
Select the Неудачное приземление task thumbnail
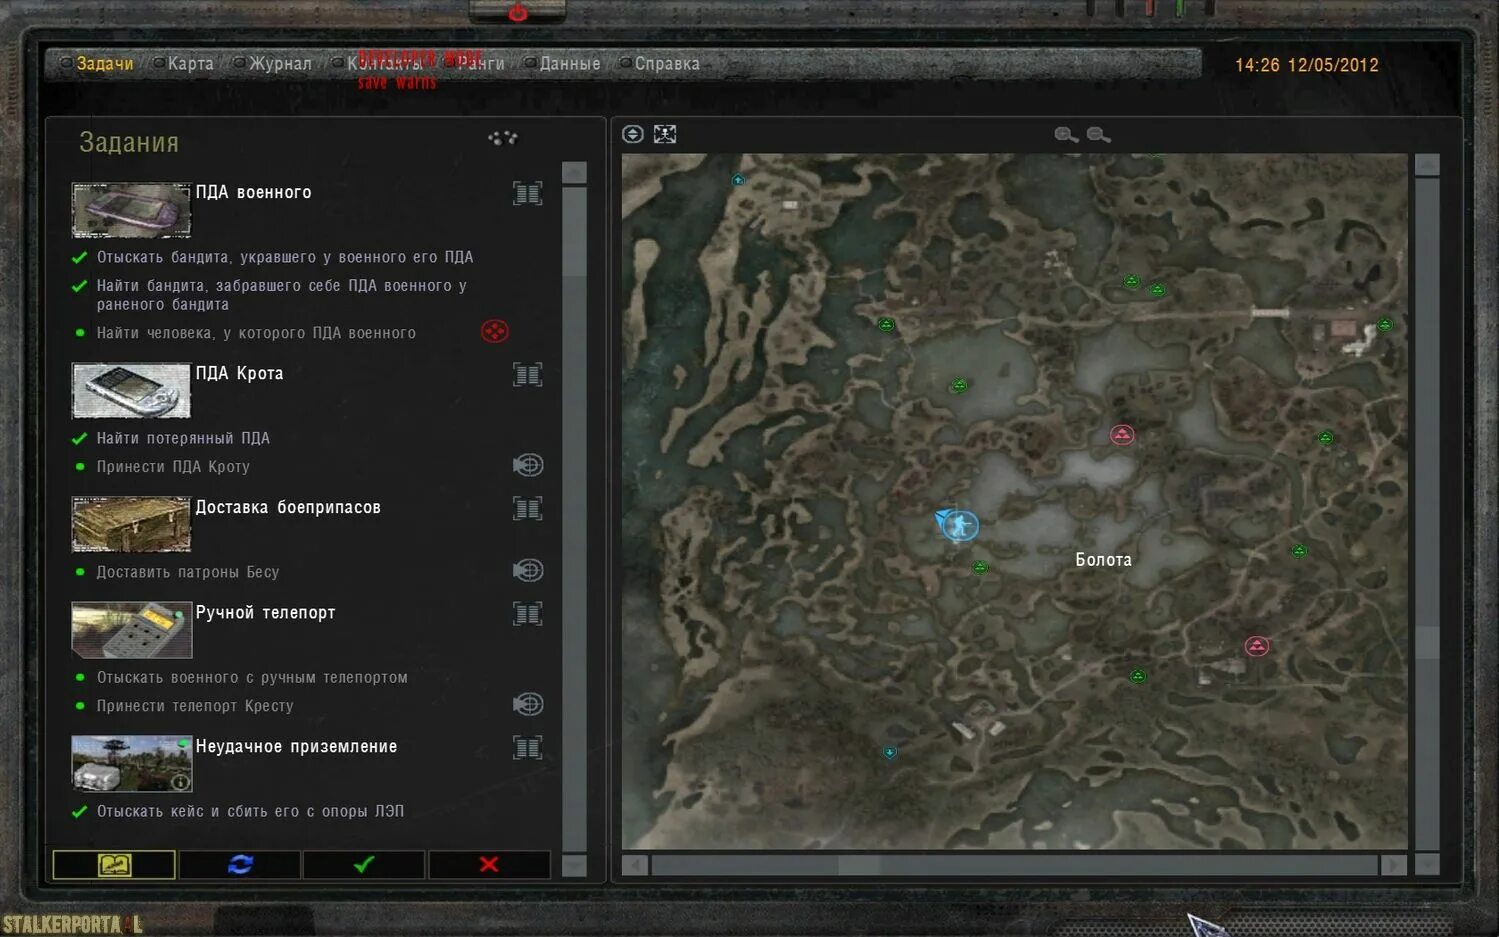(x=131, y=764)
